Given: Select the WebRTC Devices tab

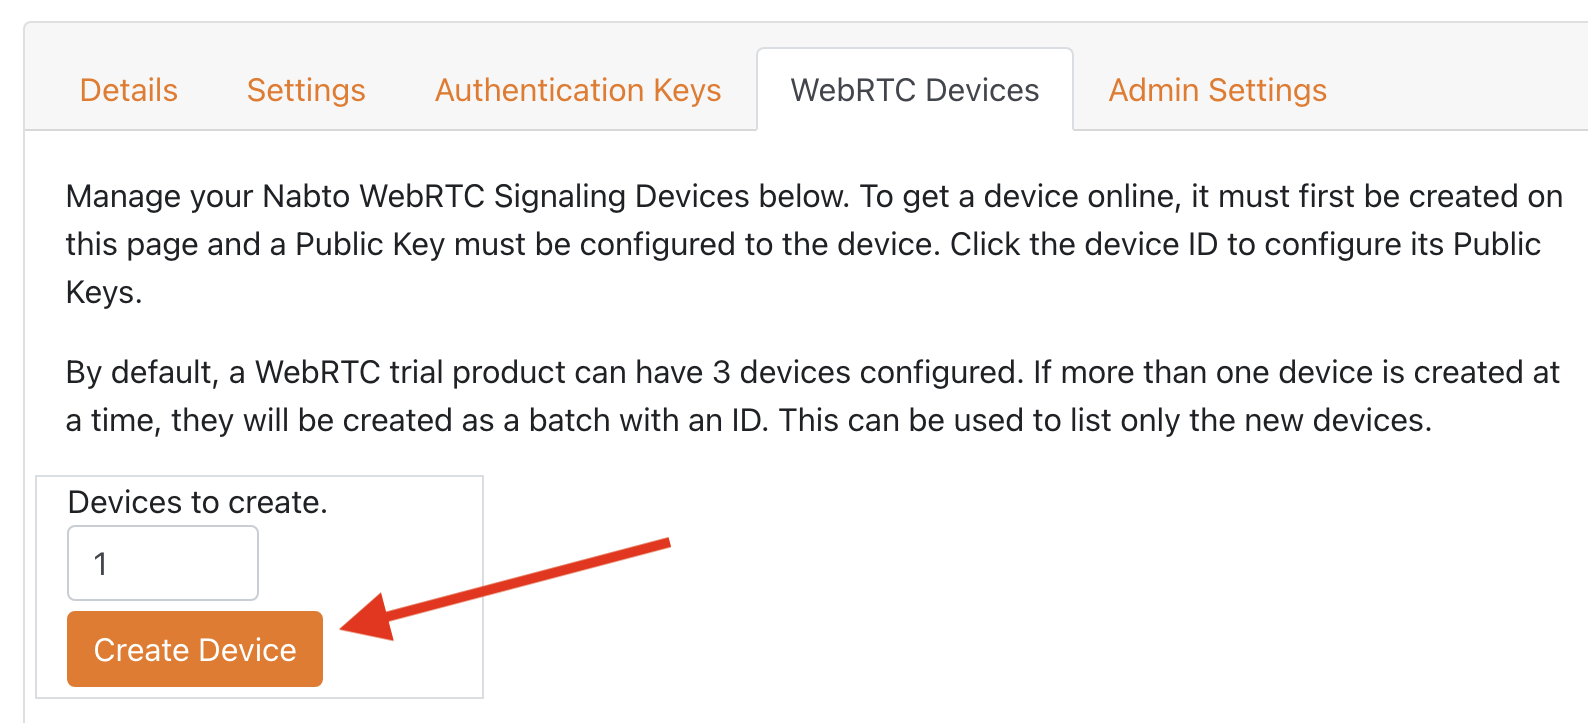Looking at the screenshot, I should (x=914, y=90).
